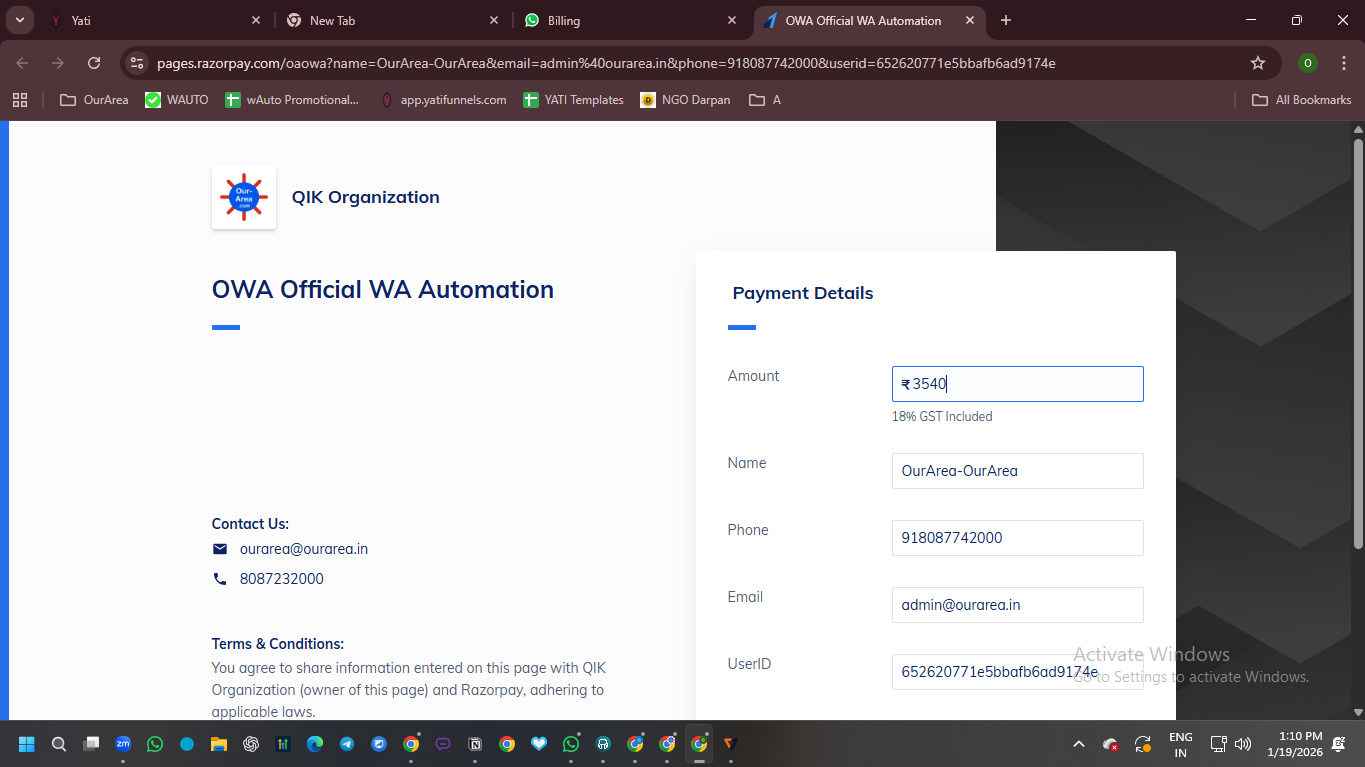Viewport: 1365px width, 767px height.
Task: Click the Amount input field
Action: [1017, 384]
